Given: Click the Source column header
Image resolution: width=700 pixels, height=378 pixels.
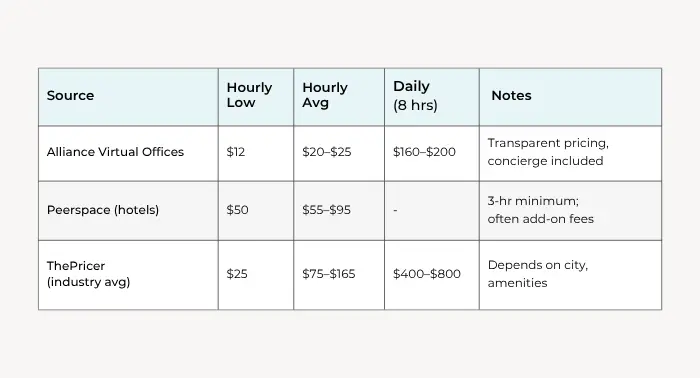Looking at the screenshot, I should pos(128,97).
